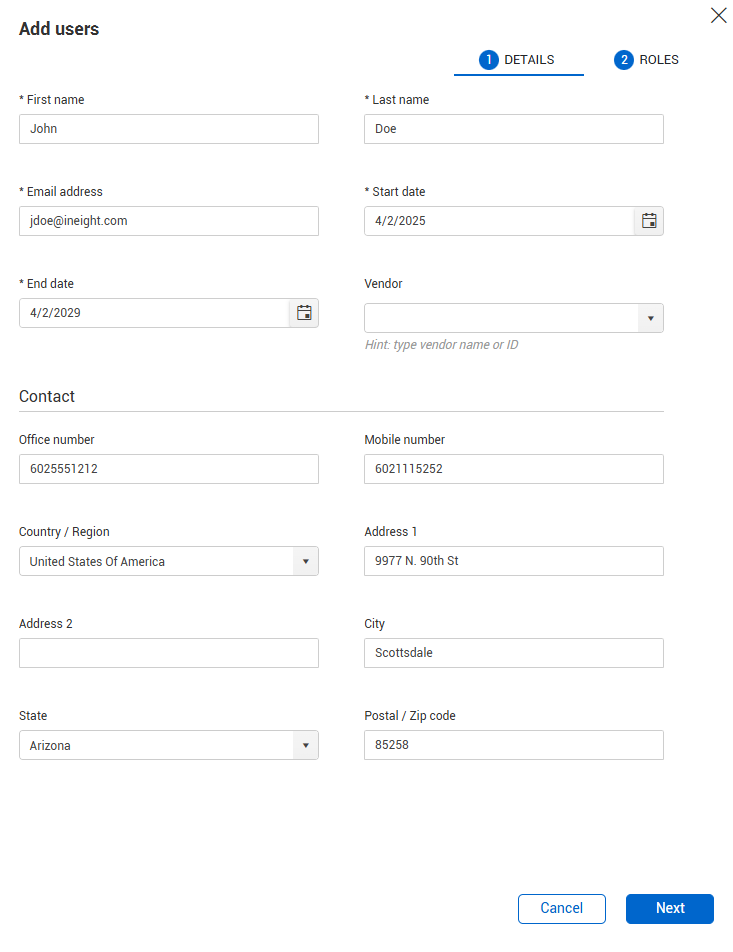
Task: Switch to the ROLES tab
Action: (647, 60)
